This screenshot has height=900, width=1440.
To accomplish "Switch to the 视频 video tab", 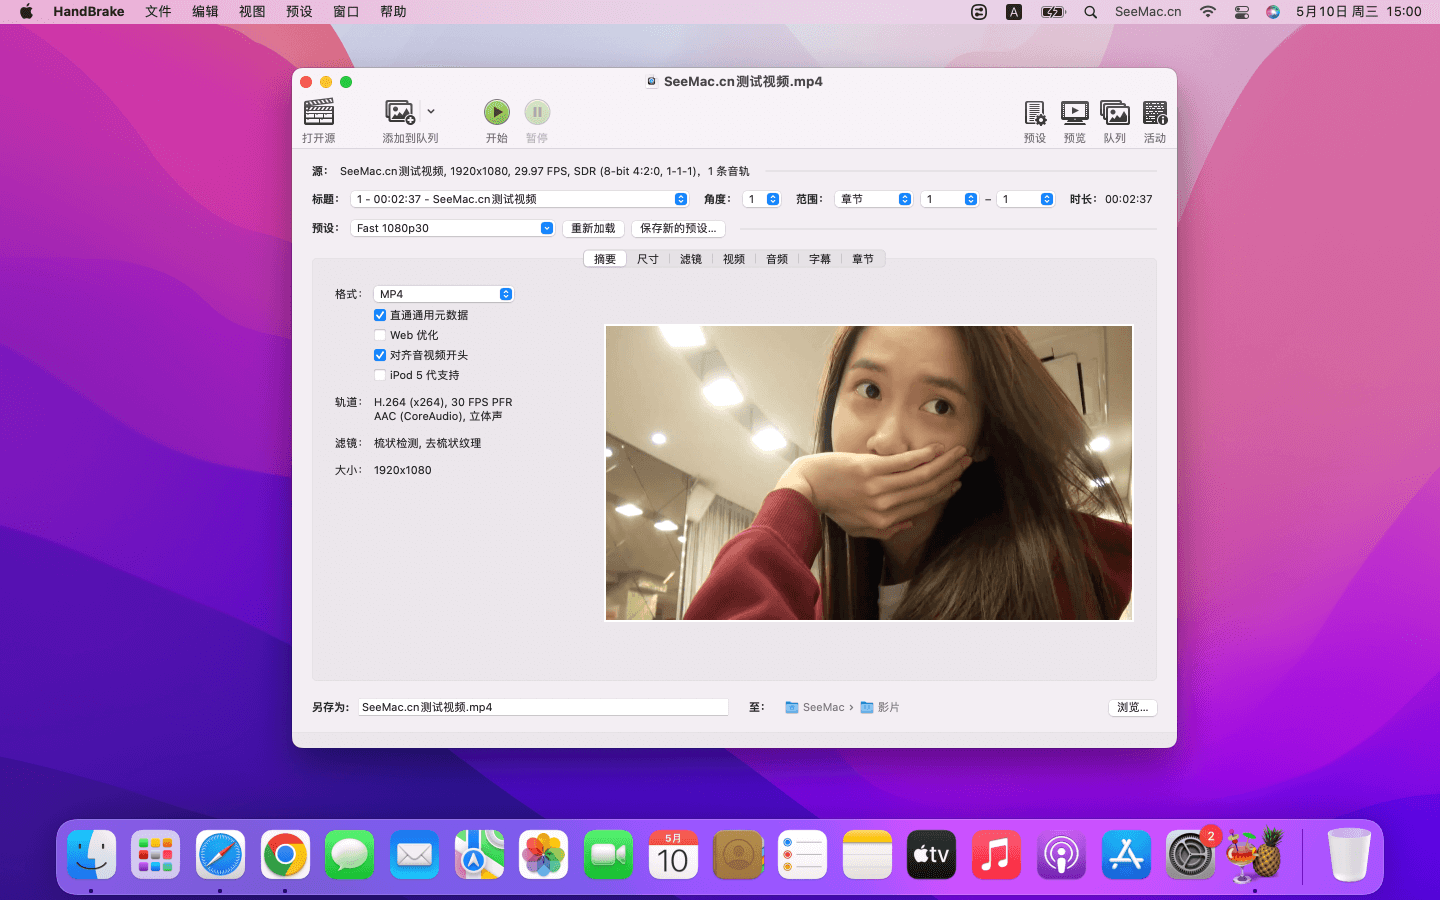I will [734, 259].
